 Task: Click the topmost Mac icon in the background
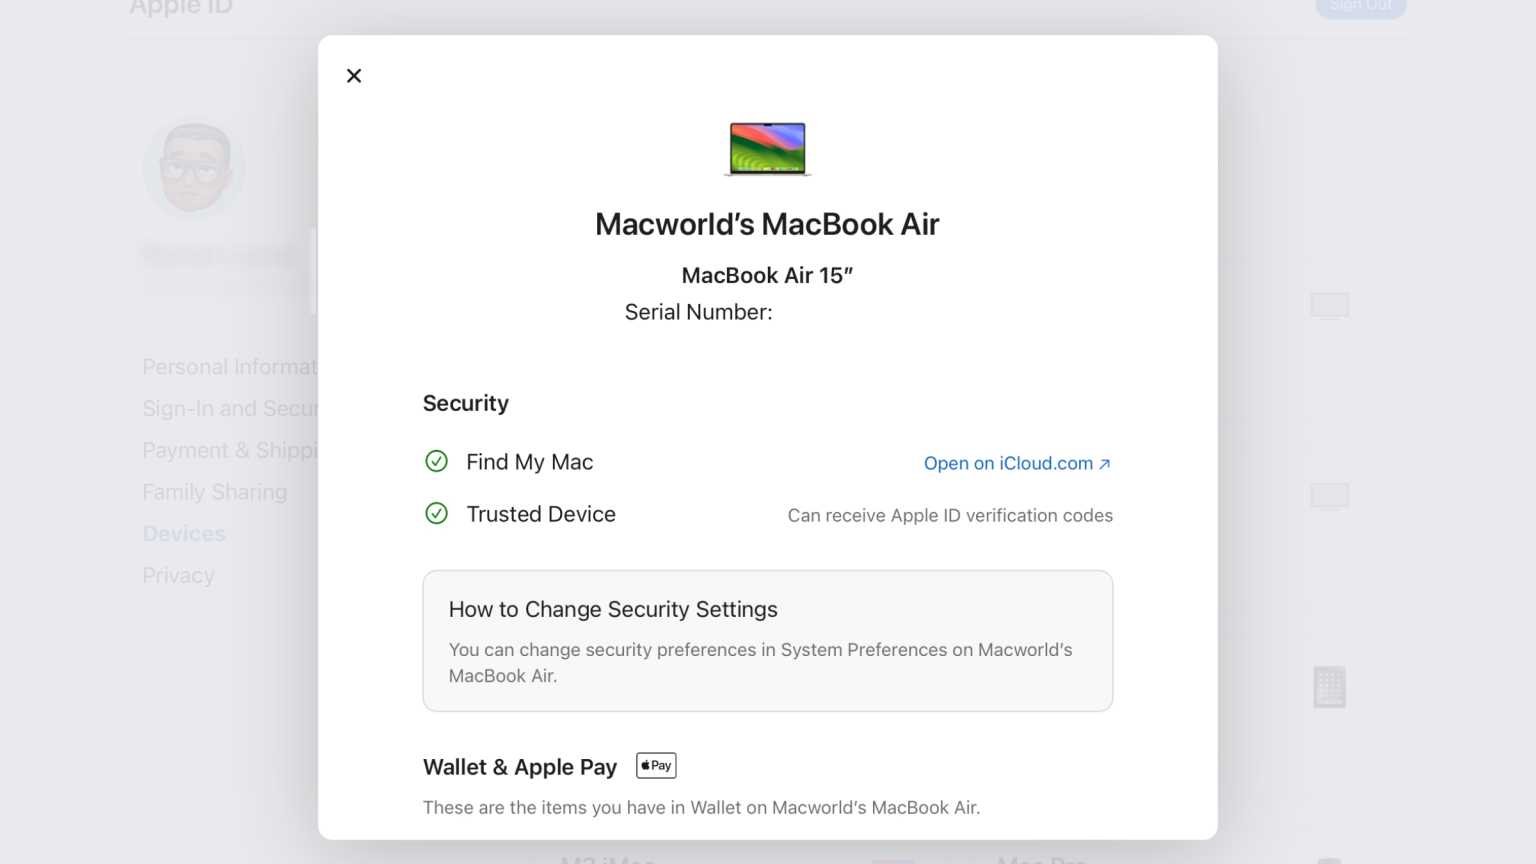[1329, 304]
